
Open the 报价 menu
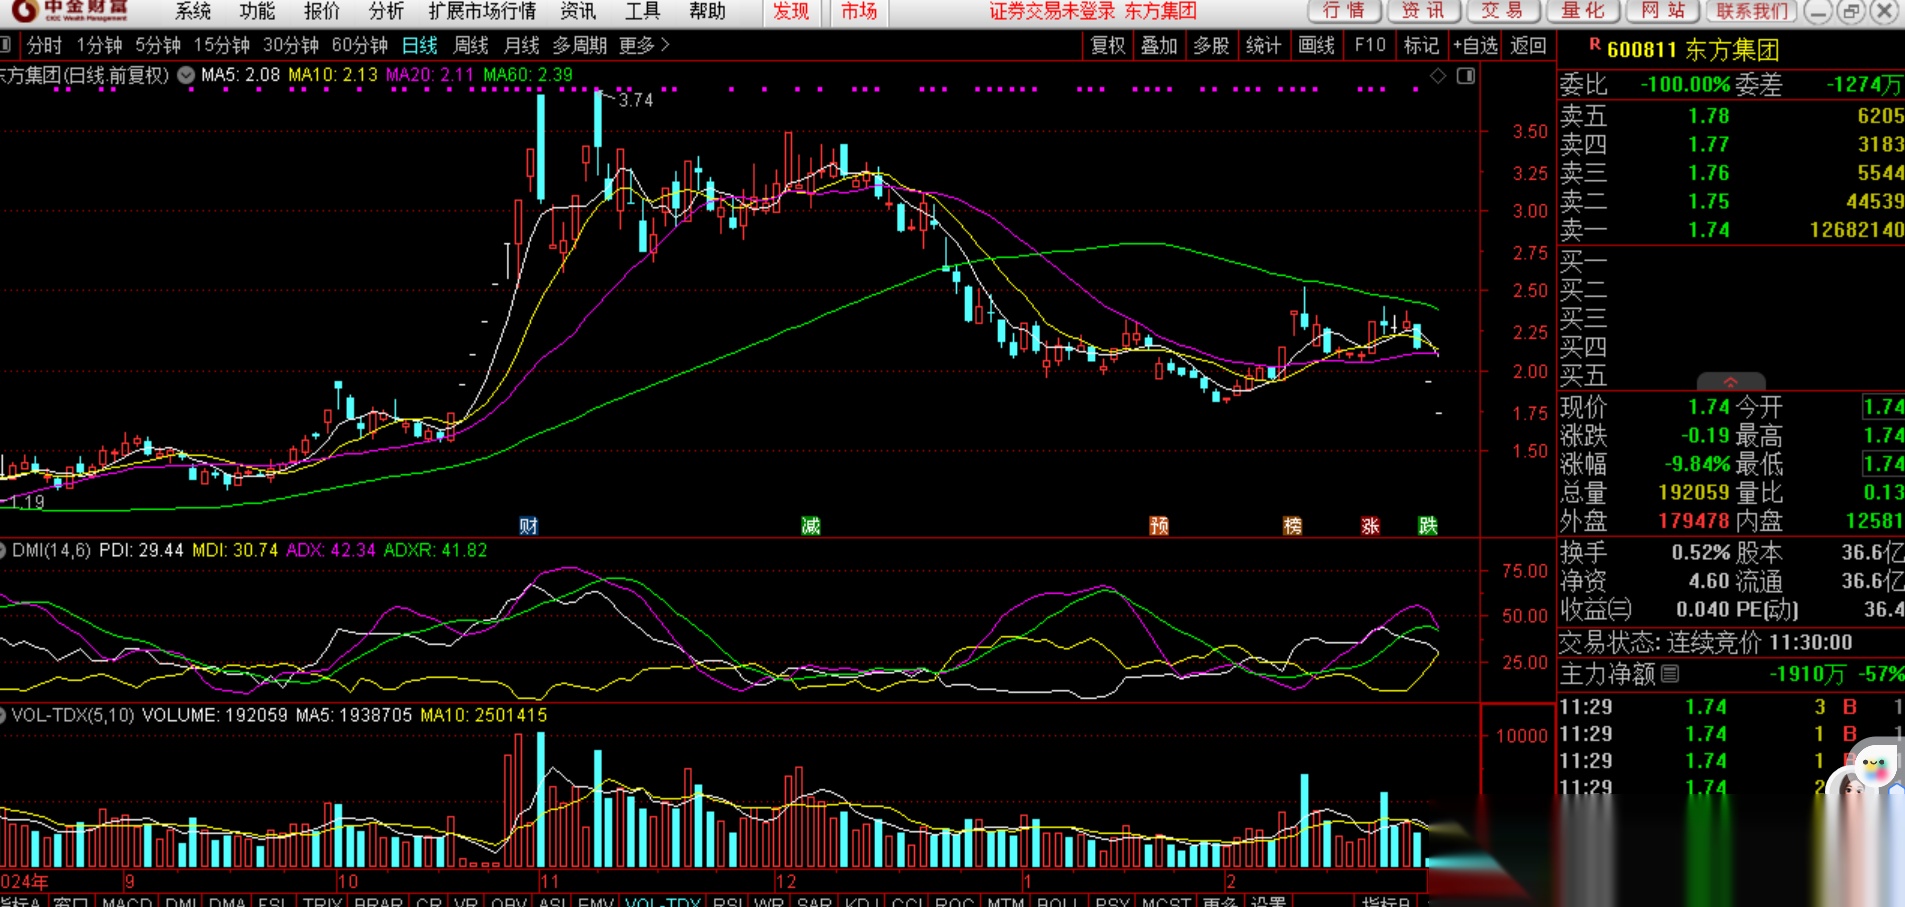[x=322, y=11]
